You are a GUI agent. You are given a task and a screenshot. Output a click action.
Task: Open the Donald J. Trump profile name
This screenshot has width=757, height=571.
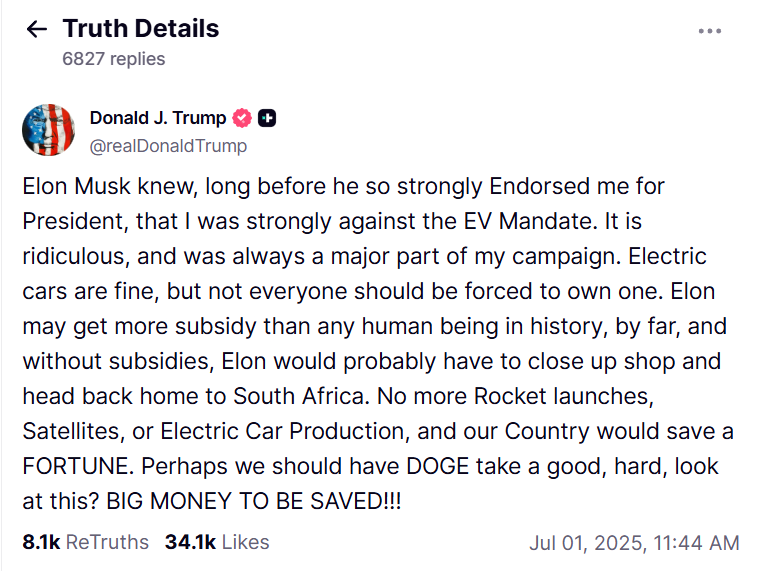(x=158, y=118)
